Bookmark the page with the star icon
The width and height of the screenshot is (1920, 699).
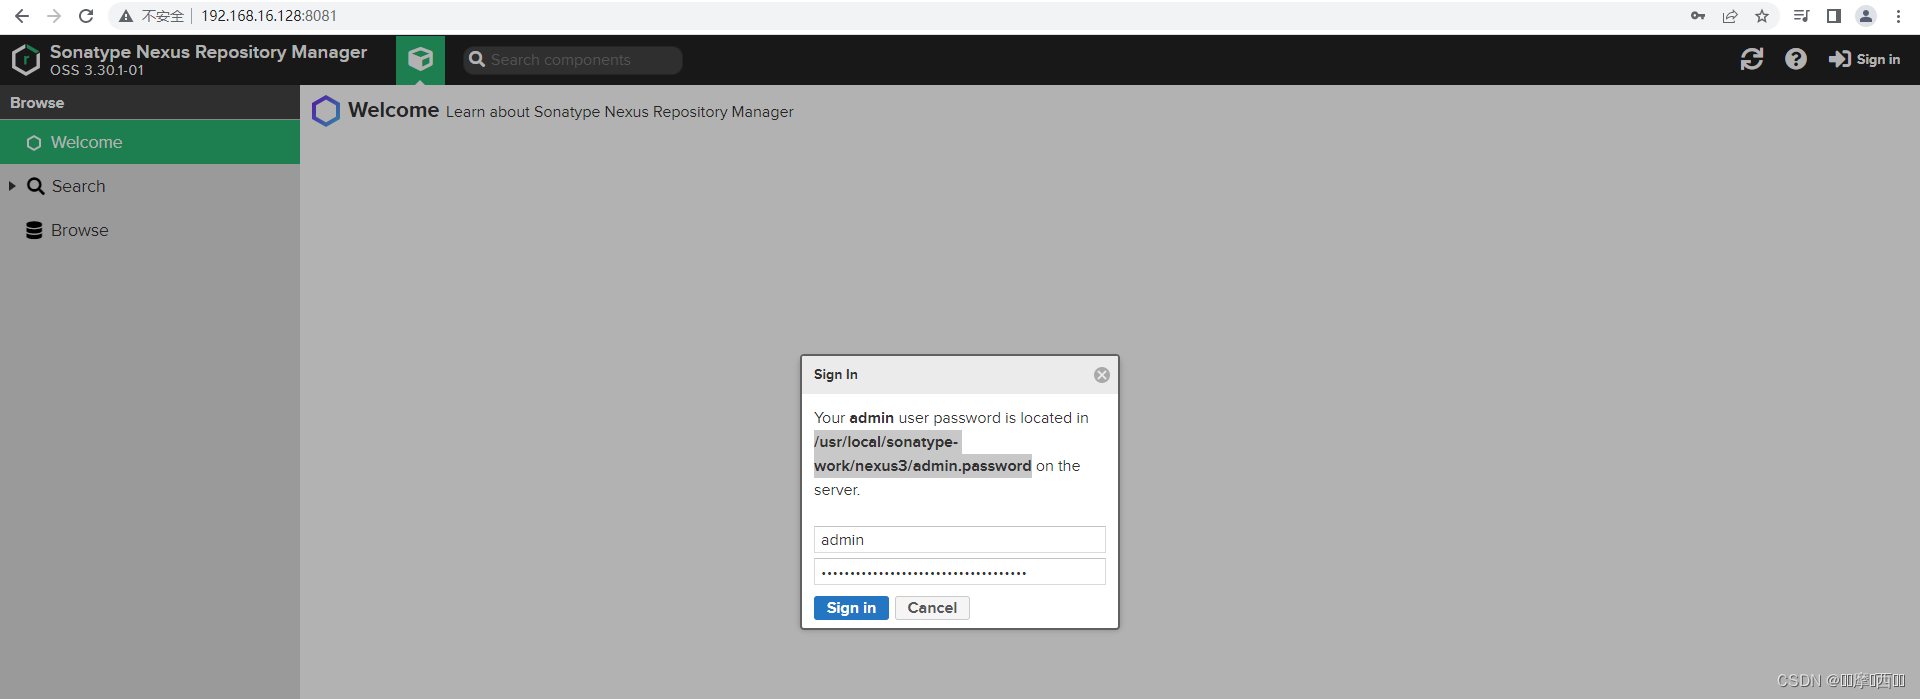pyautogui.click(x=1762, y=16)
